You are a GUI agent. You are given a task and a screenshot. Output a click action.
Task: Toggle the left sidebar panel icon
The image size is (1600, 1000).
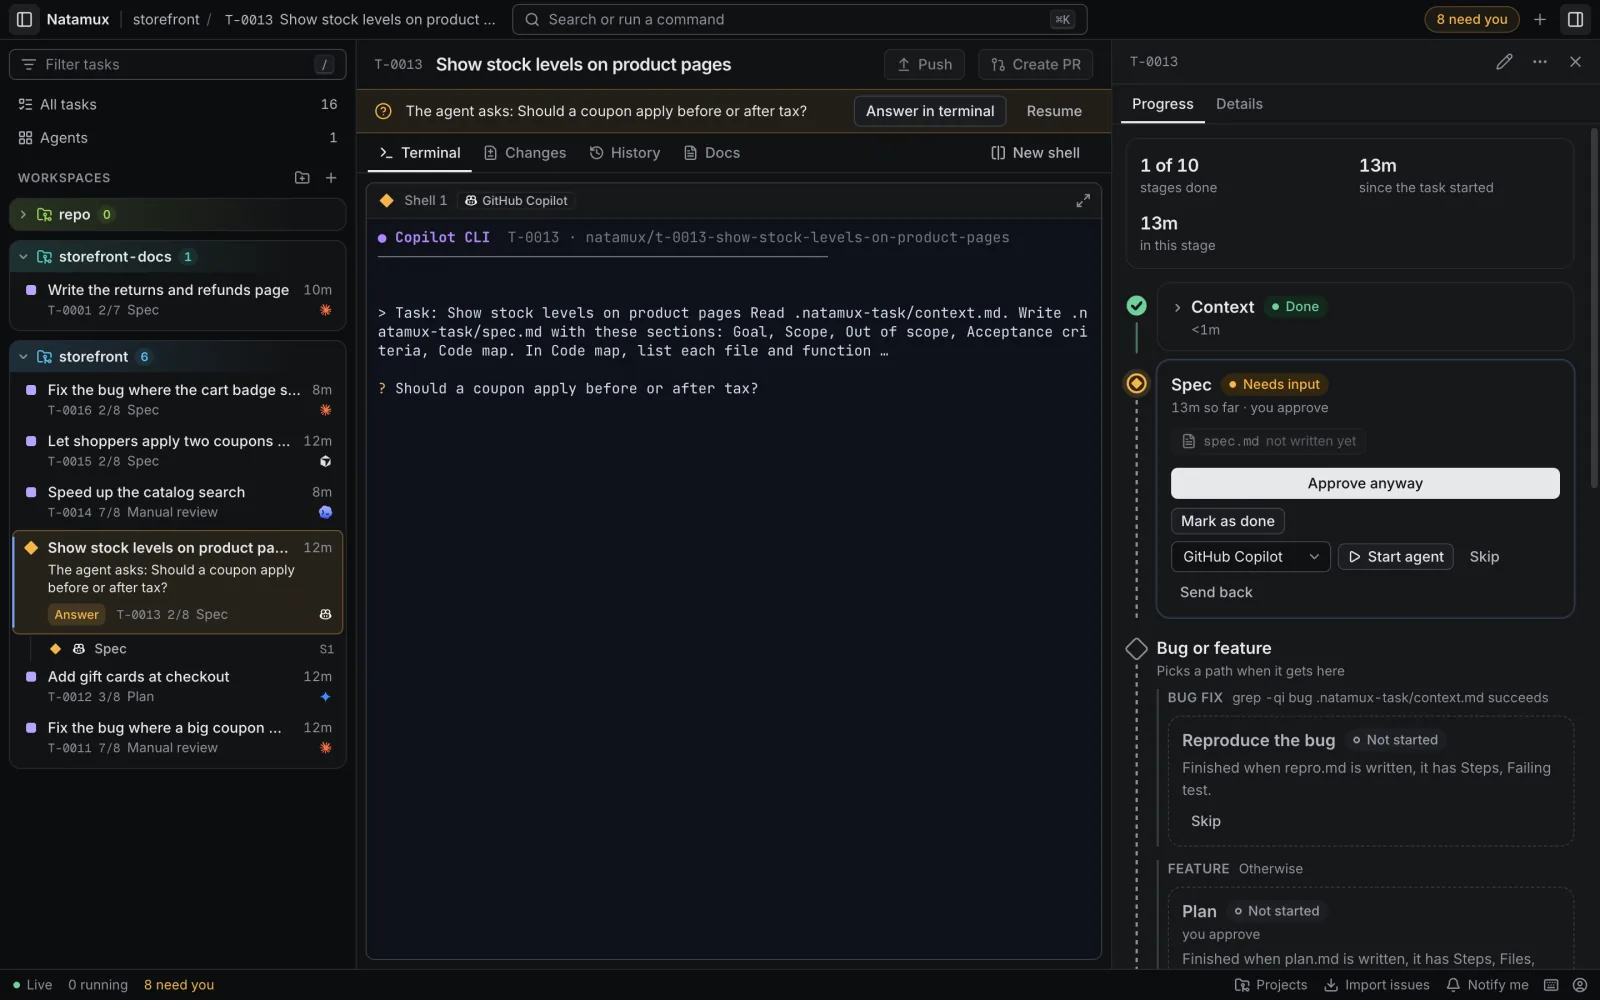(24, 19)
